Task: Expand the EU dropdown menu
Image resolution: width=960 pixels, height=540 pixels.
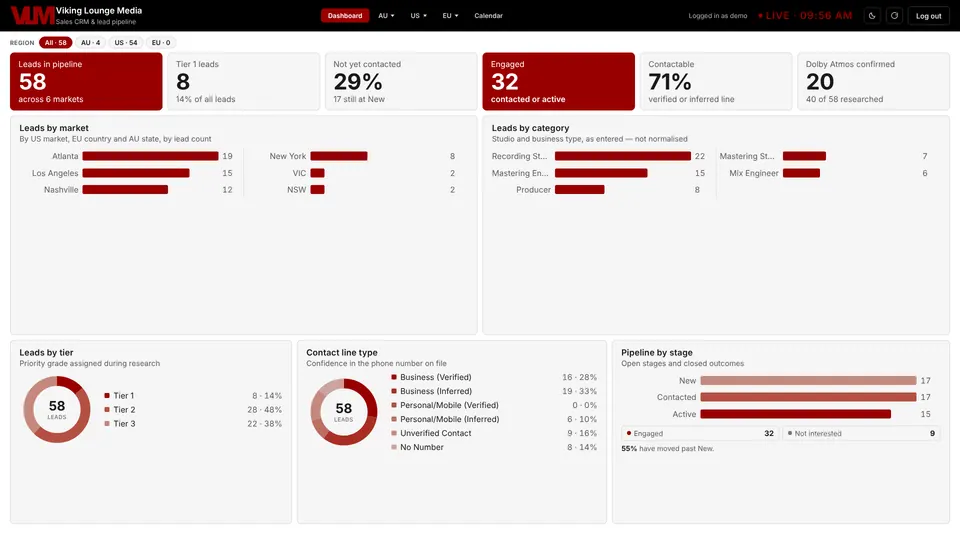Action: click(x=451, y=16)
